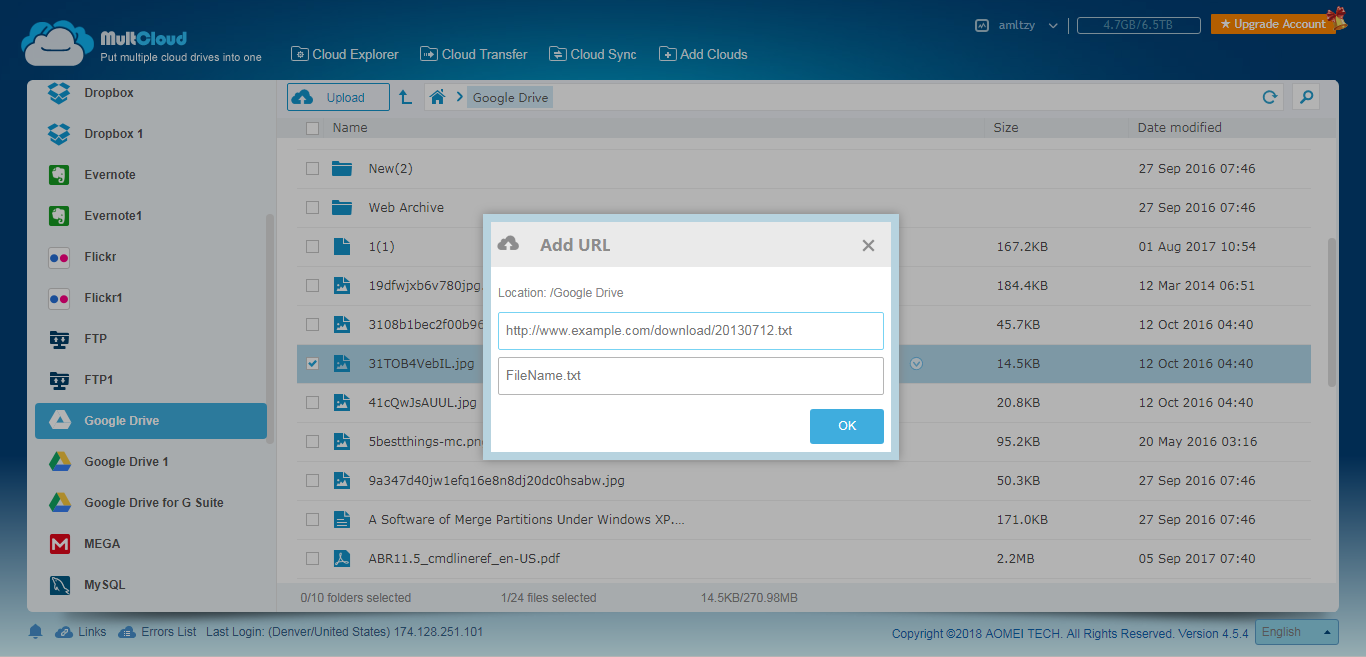Open the search magnifier button
Screen dimensions: 1366x657
tap(1305, 97)
